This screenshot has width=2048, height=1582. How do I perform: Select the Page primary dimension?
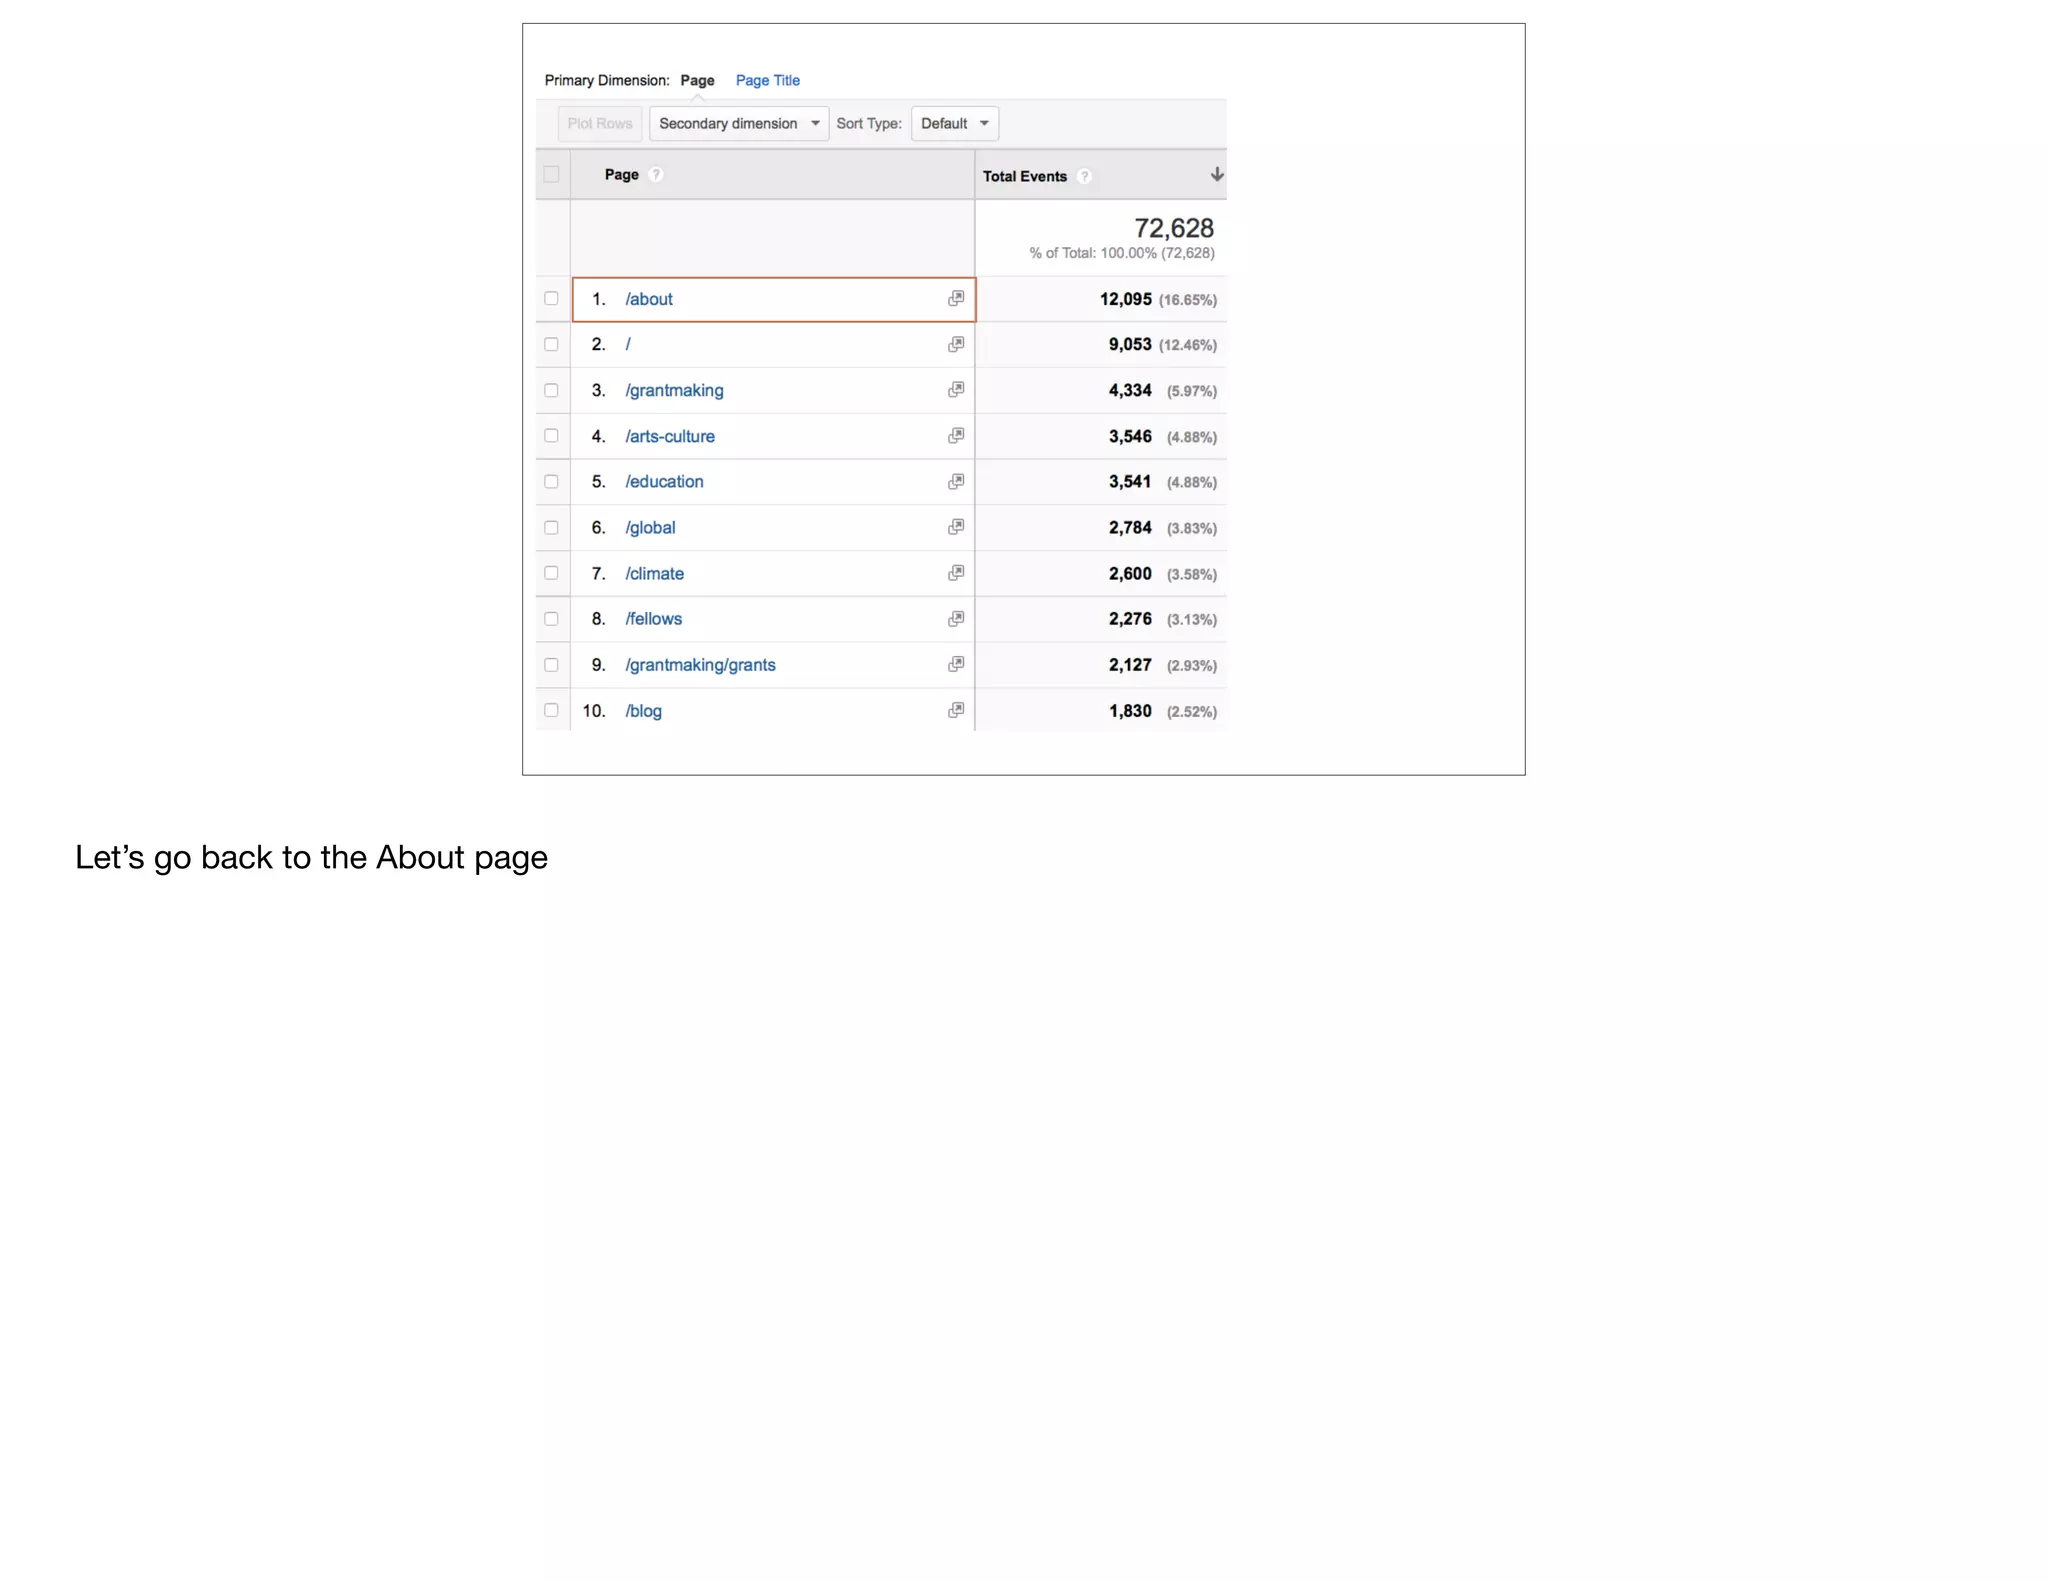(697, 80)
